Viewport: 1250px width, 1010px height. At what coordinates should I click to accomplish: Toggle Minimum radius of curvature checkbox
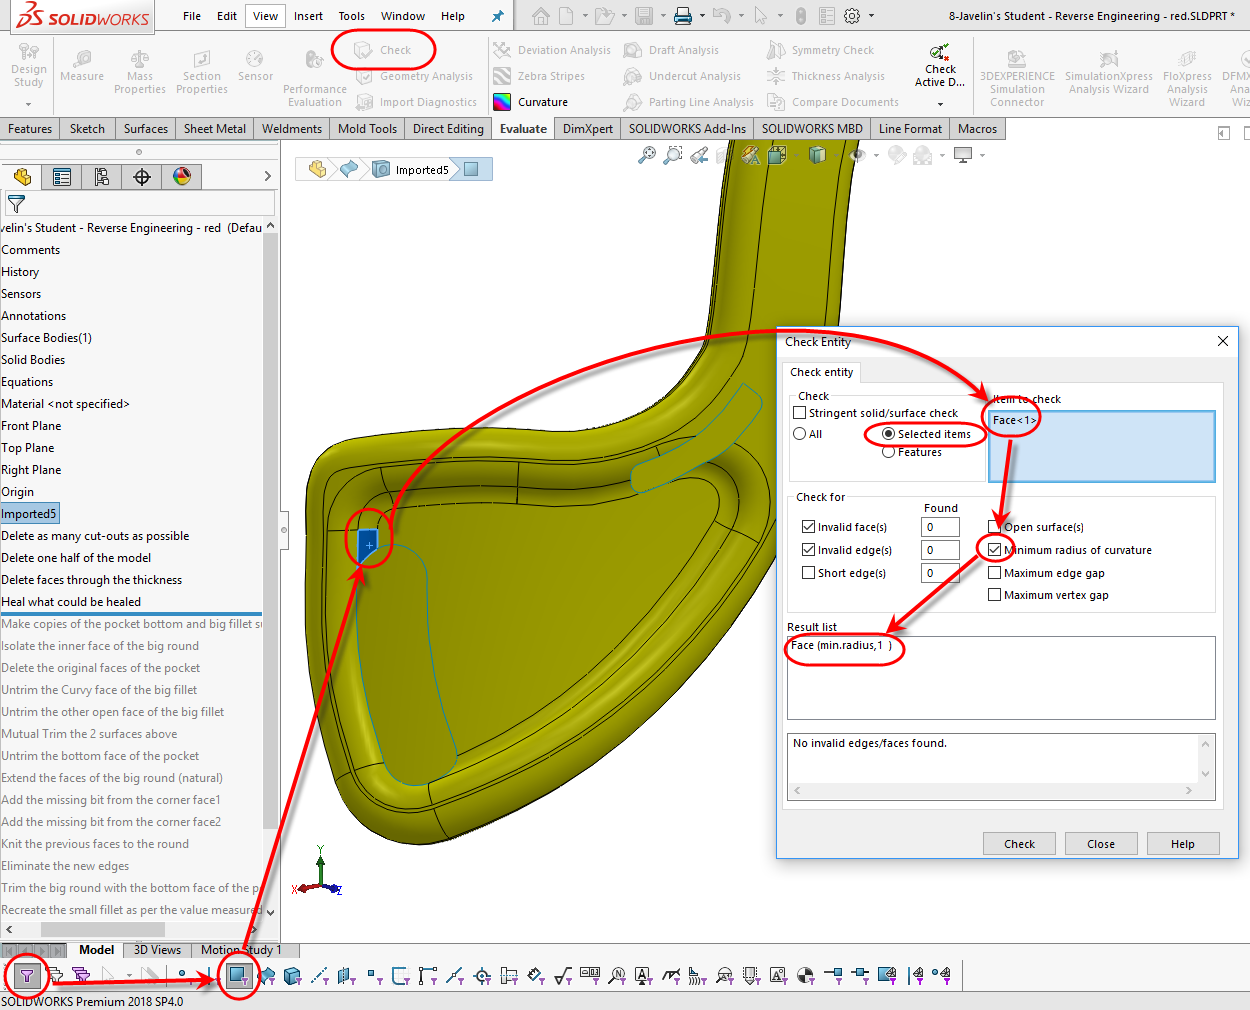(x=994, y=549)
